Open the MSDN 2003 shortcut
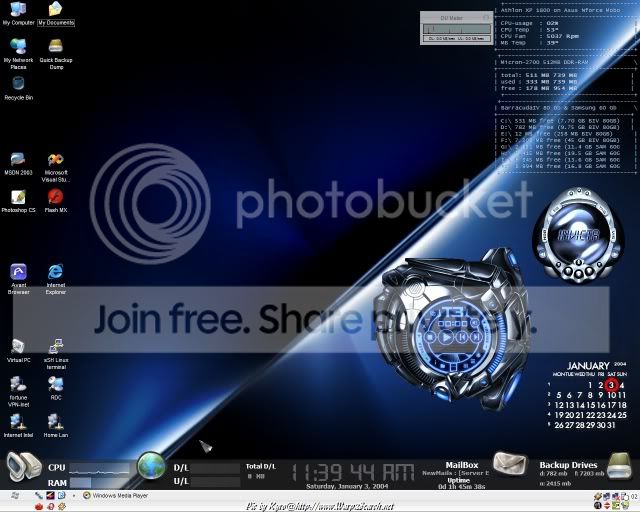Viewport: 640px width, 512px height. (18, 163)
